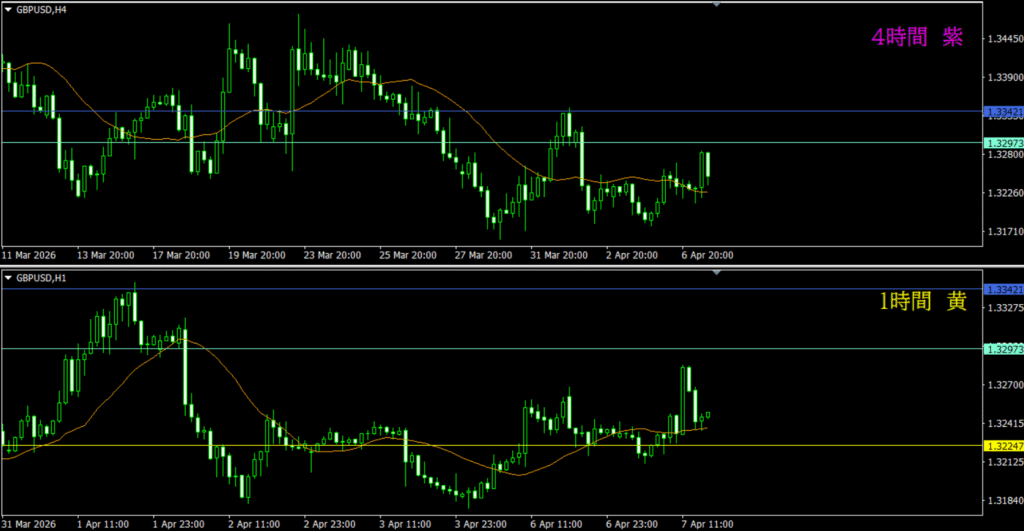The height and width of the screenshot is (531, 1024).
Task: Open the dropdown arrow beside GBPUSD,H1
Action: [8, 277]
